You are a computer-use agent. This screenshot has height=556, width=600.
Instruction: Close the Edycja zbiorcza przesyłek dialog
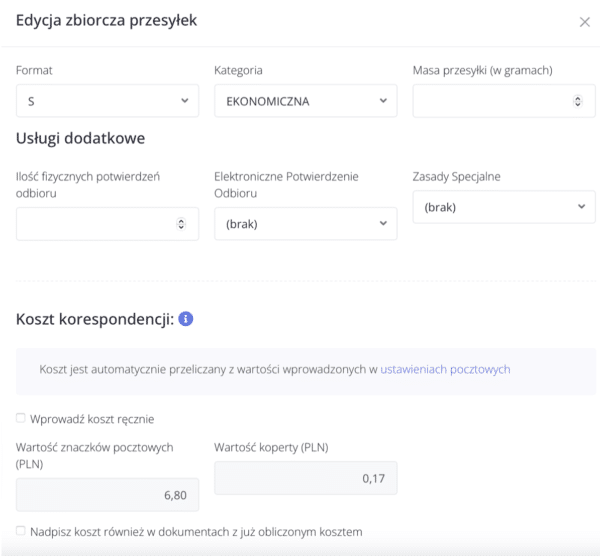(x=585, y=22)
